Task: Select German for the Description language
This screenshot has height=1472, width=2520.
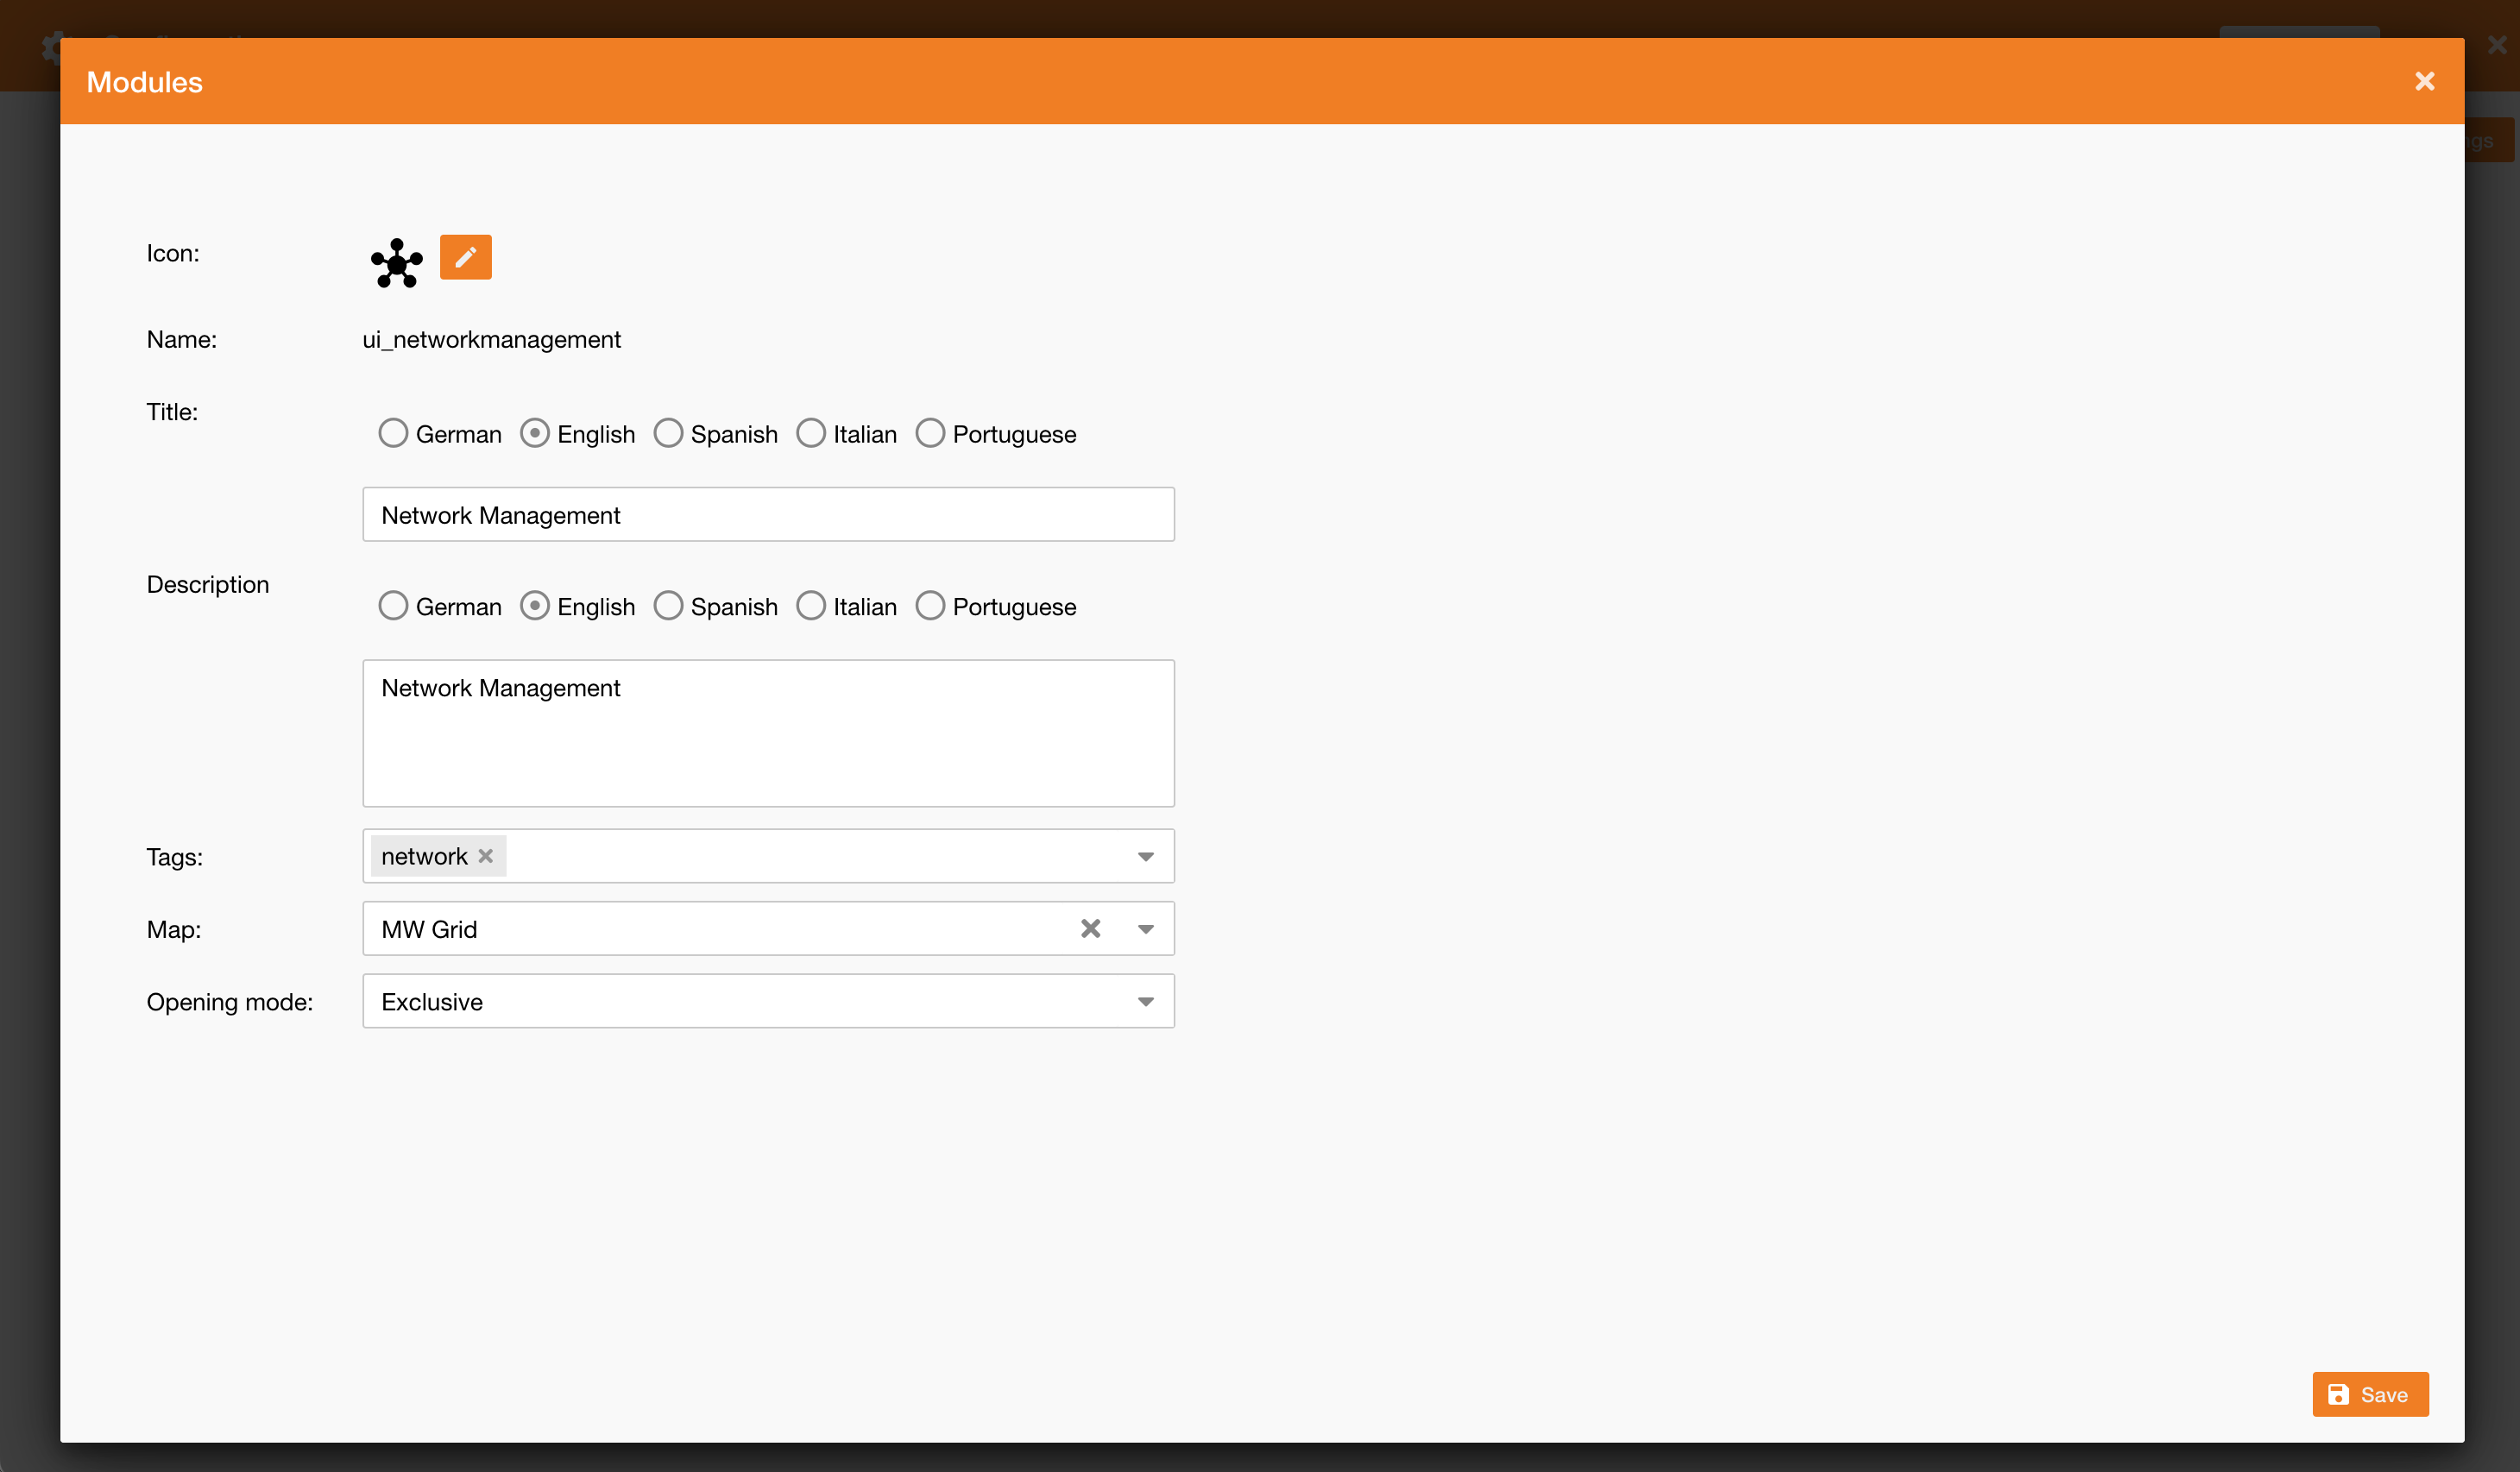Action: [393, 606]
